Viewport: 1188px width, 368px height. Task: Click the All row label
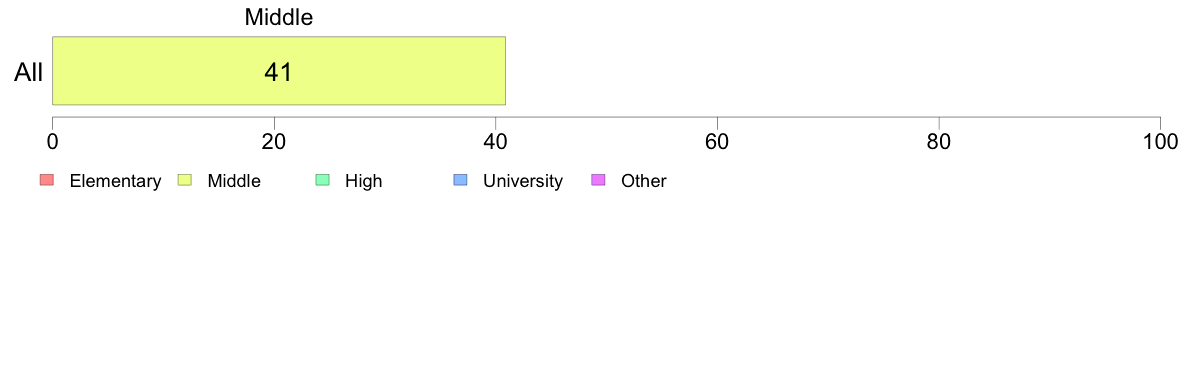point(29,73)
